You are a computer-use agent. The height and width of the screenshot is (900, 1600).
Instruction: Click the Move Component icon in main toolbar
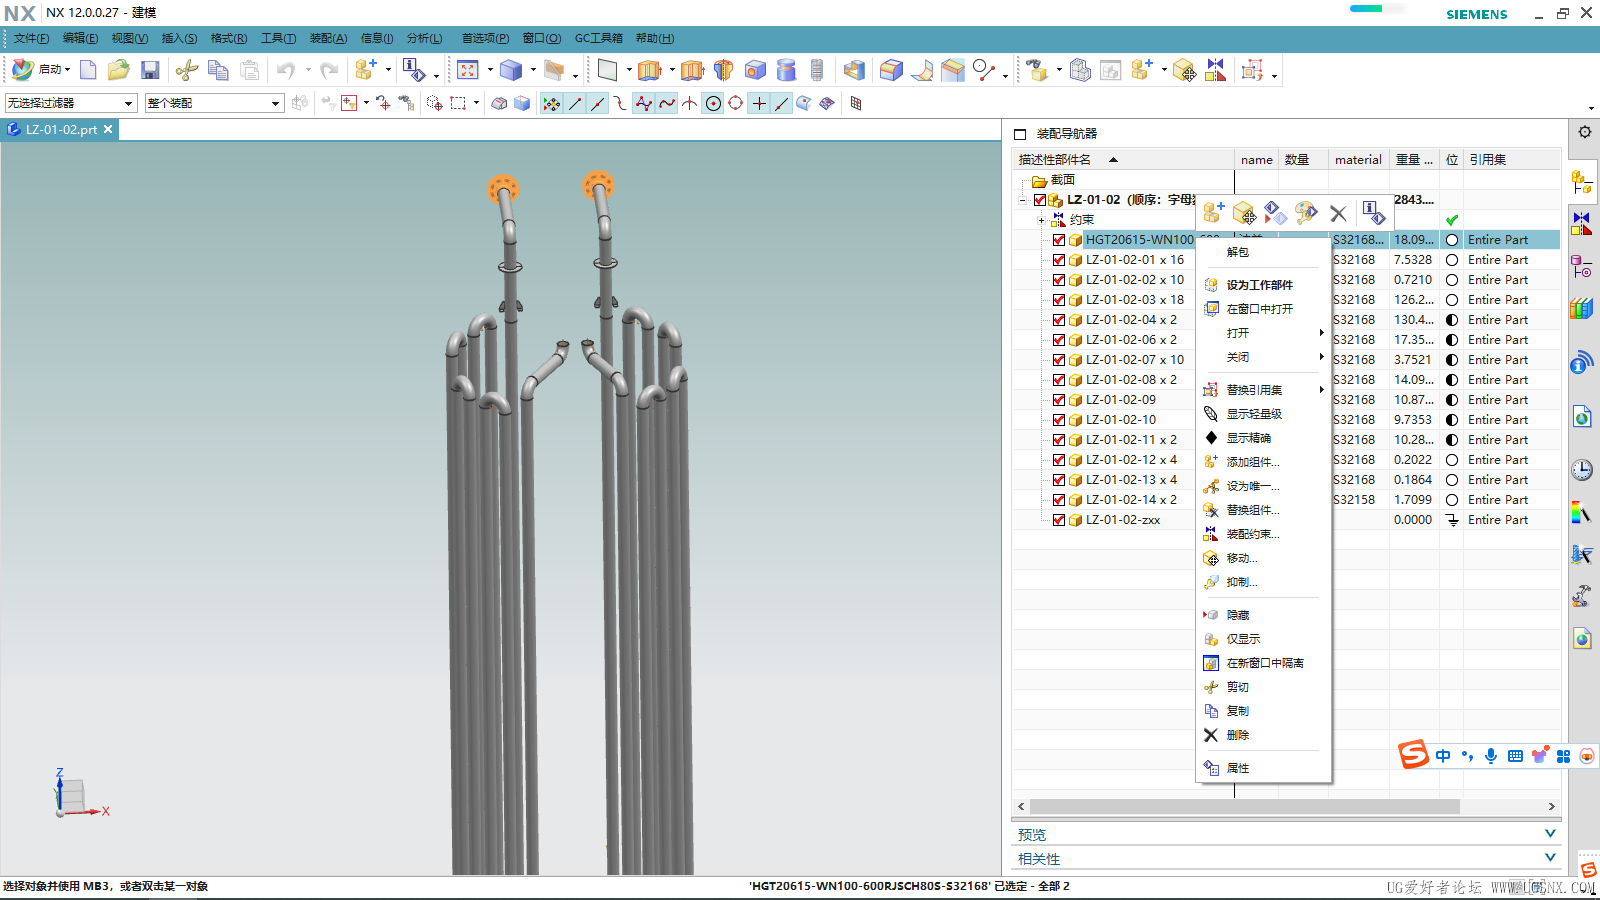coord(1184,70)
